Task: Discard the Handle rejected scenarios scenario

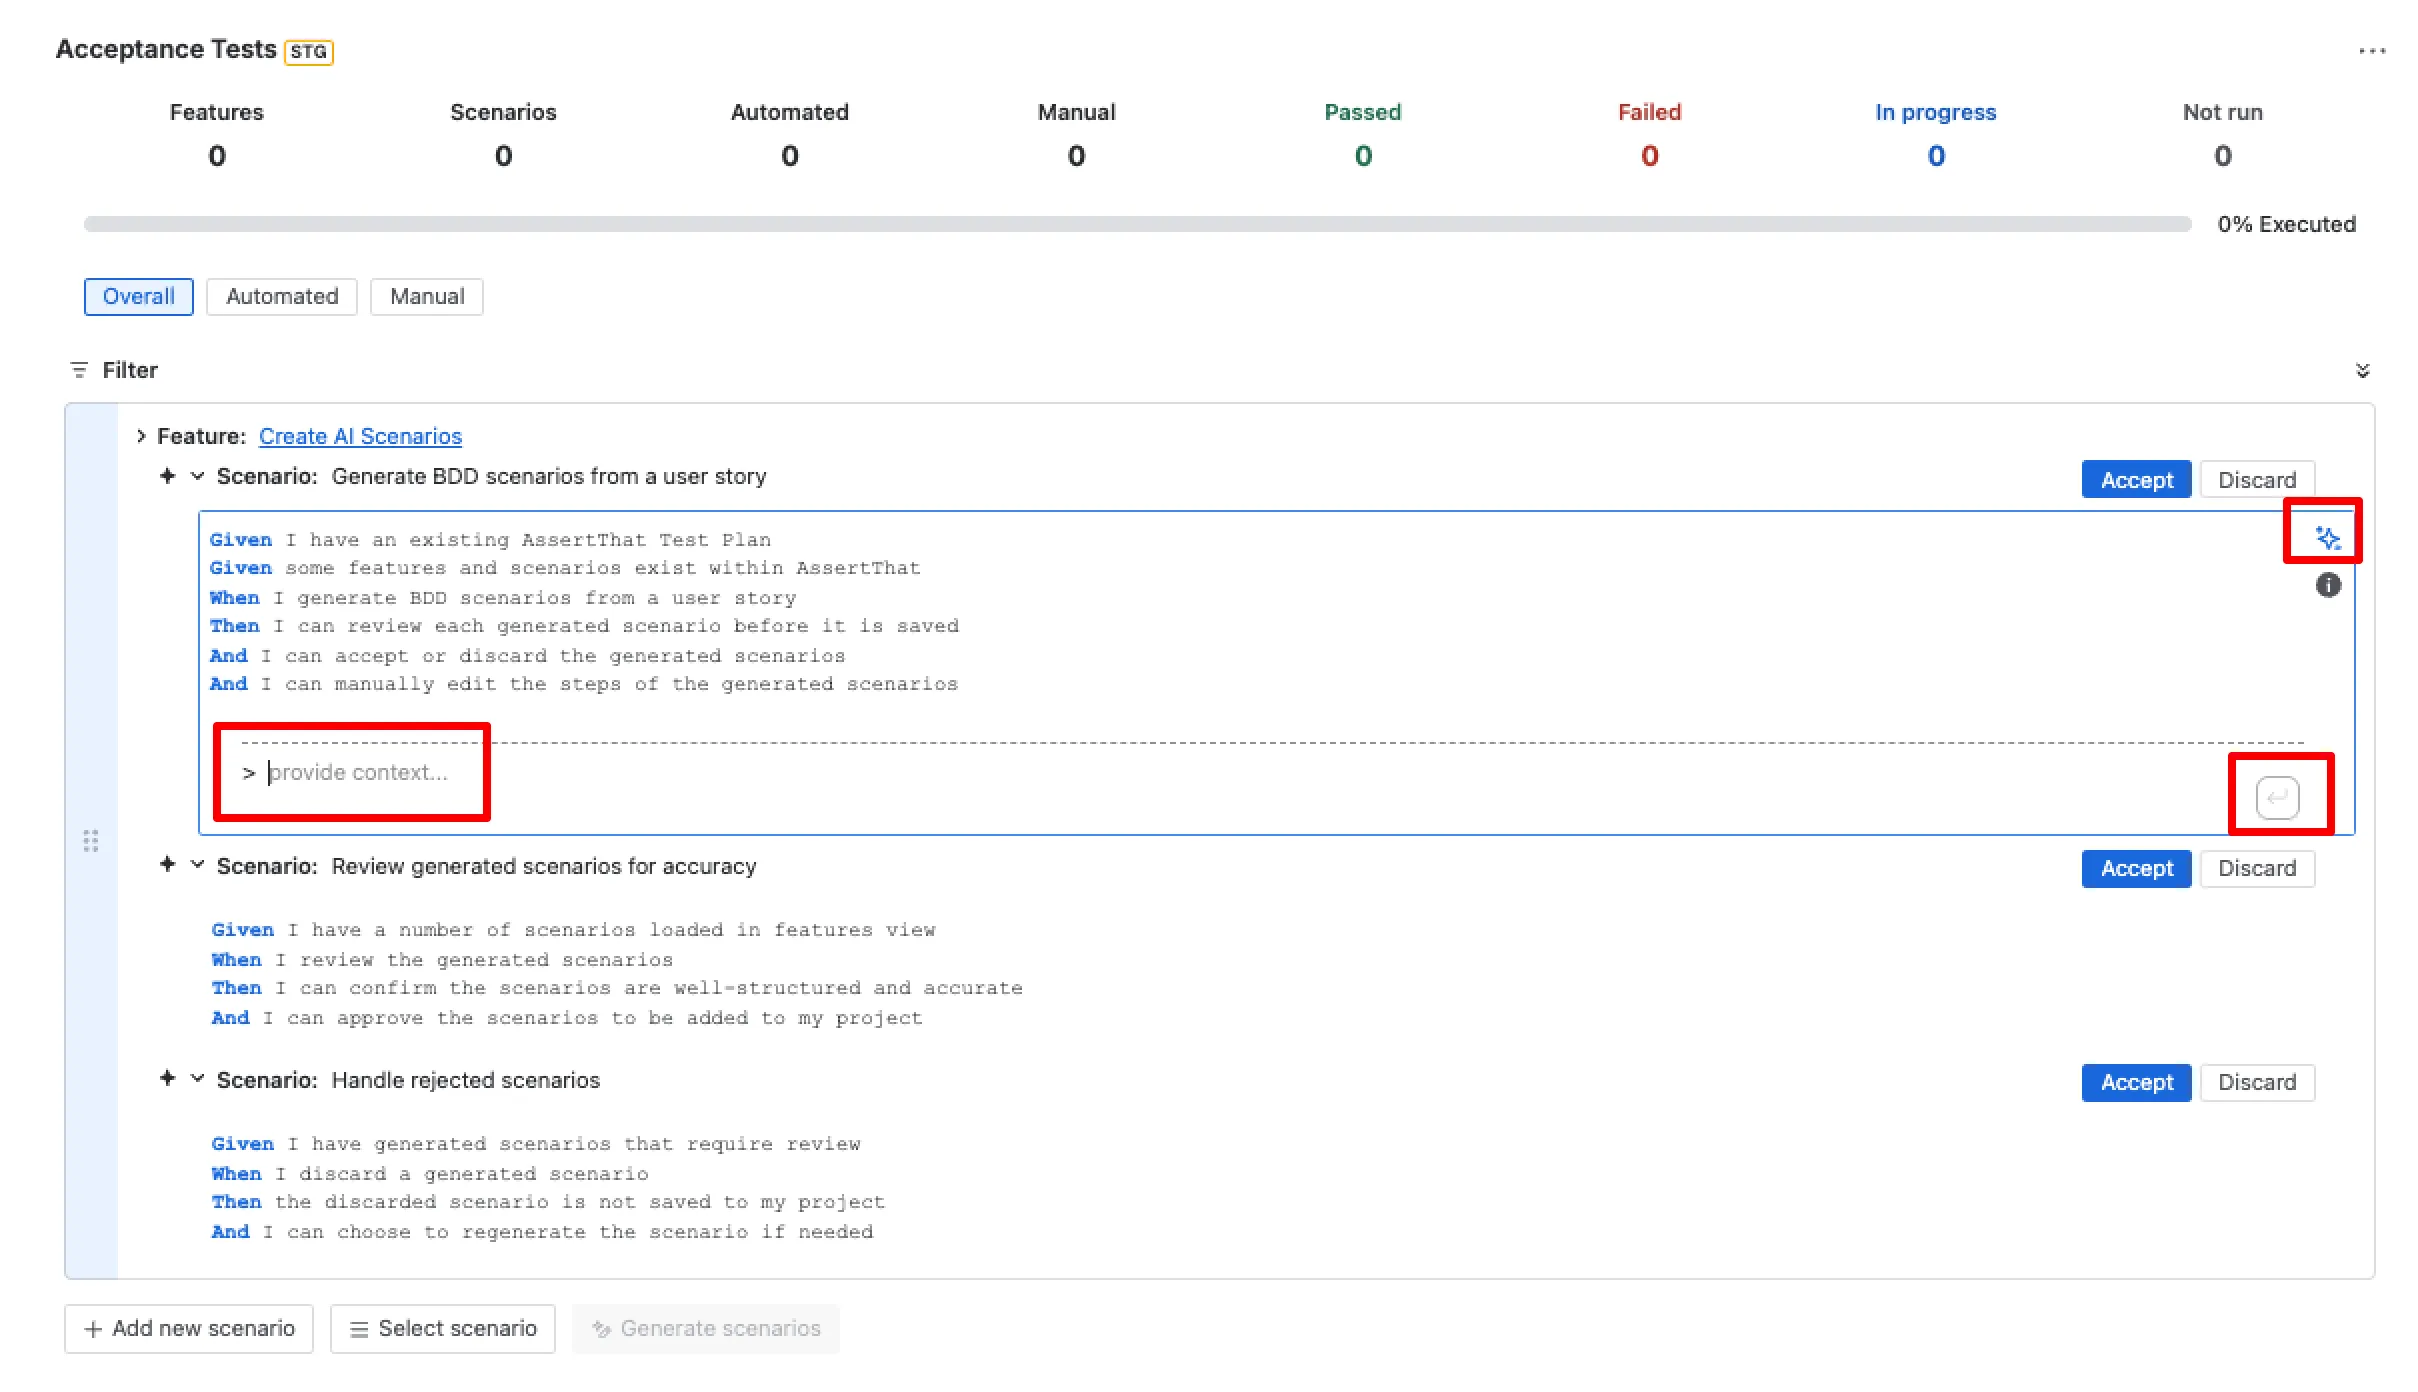Action: point(2257,1082)
